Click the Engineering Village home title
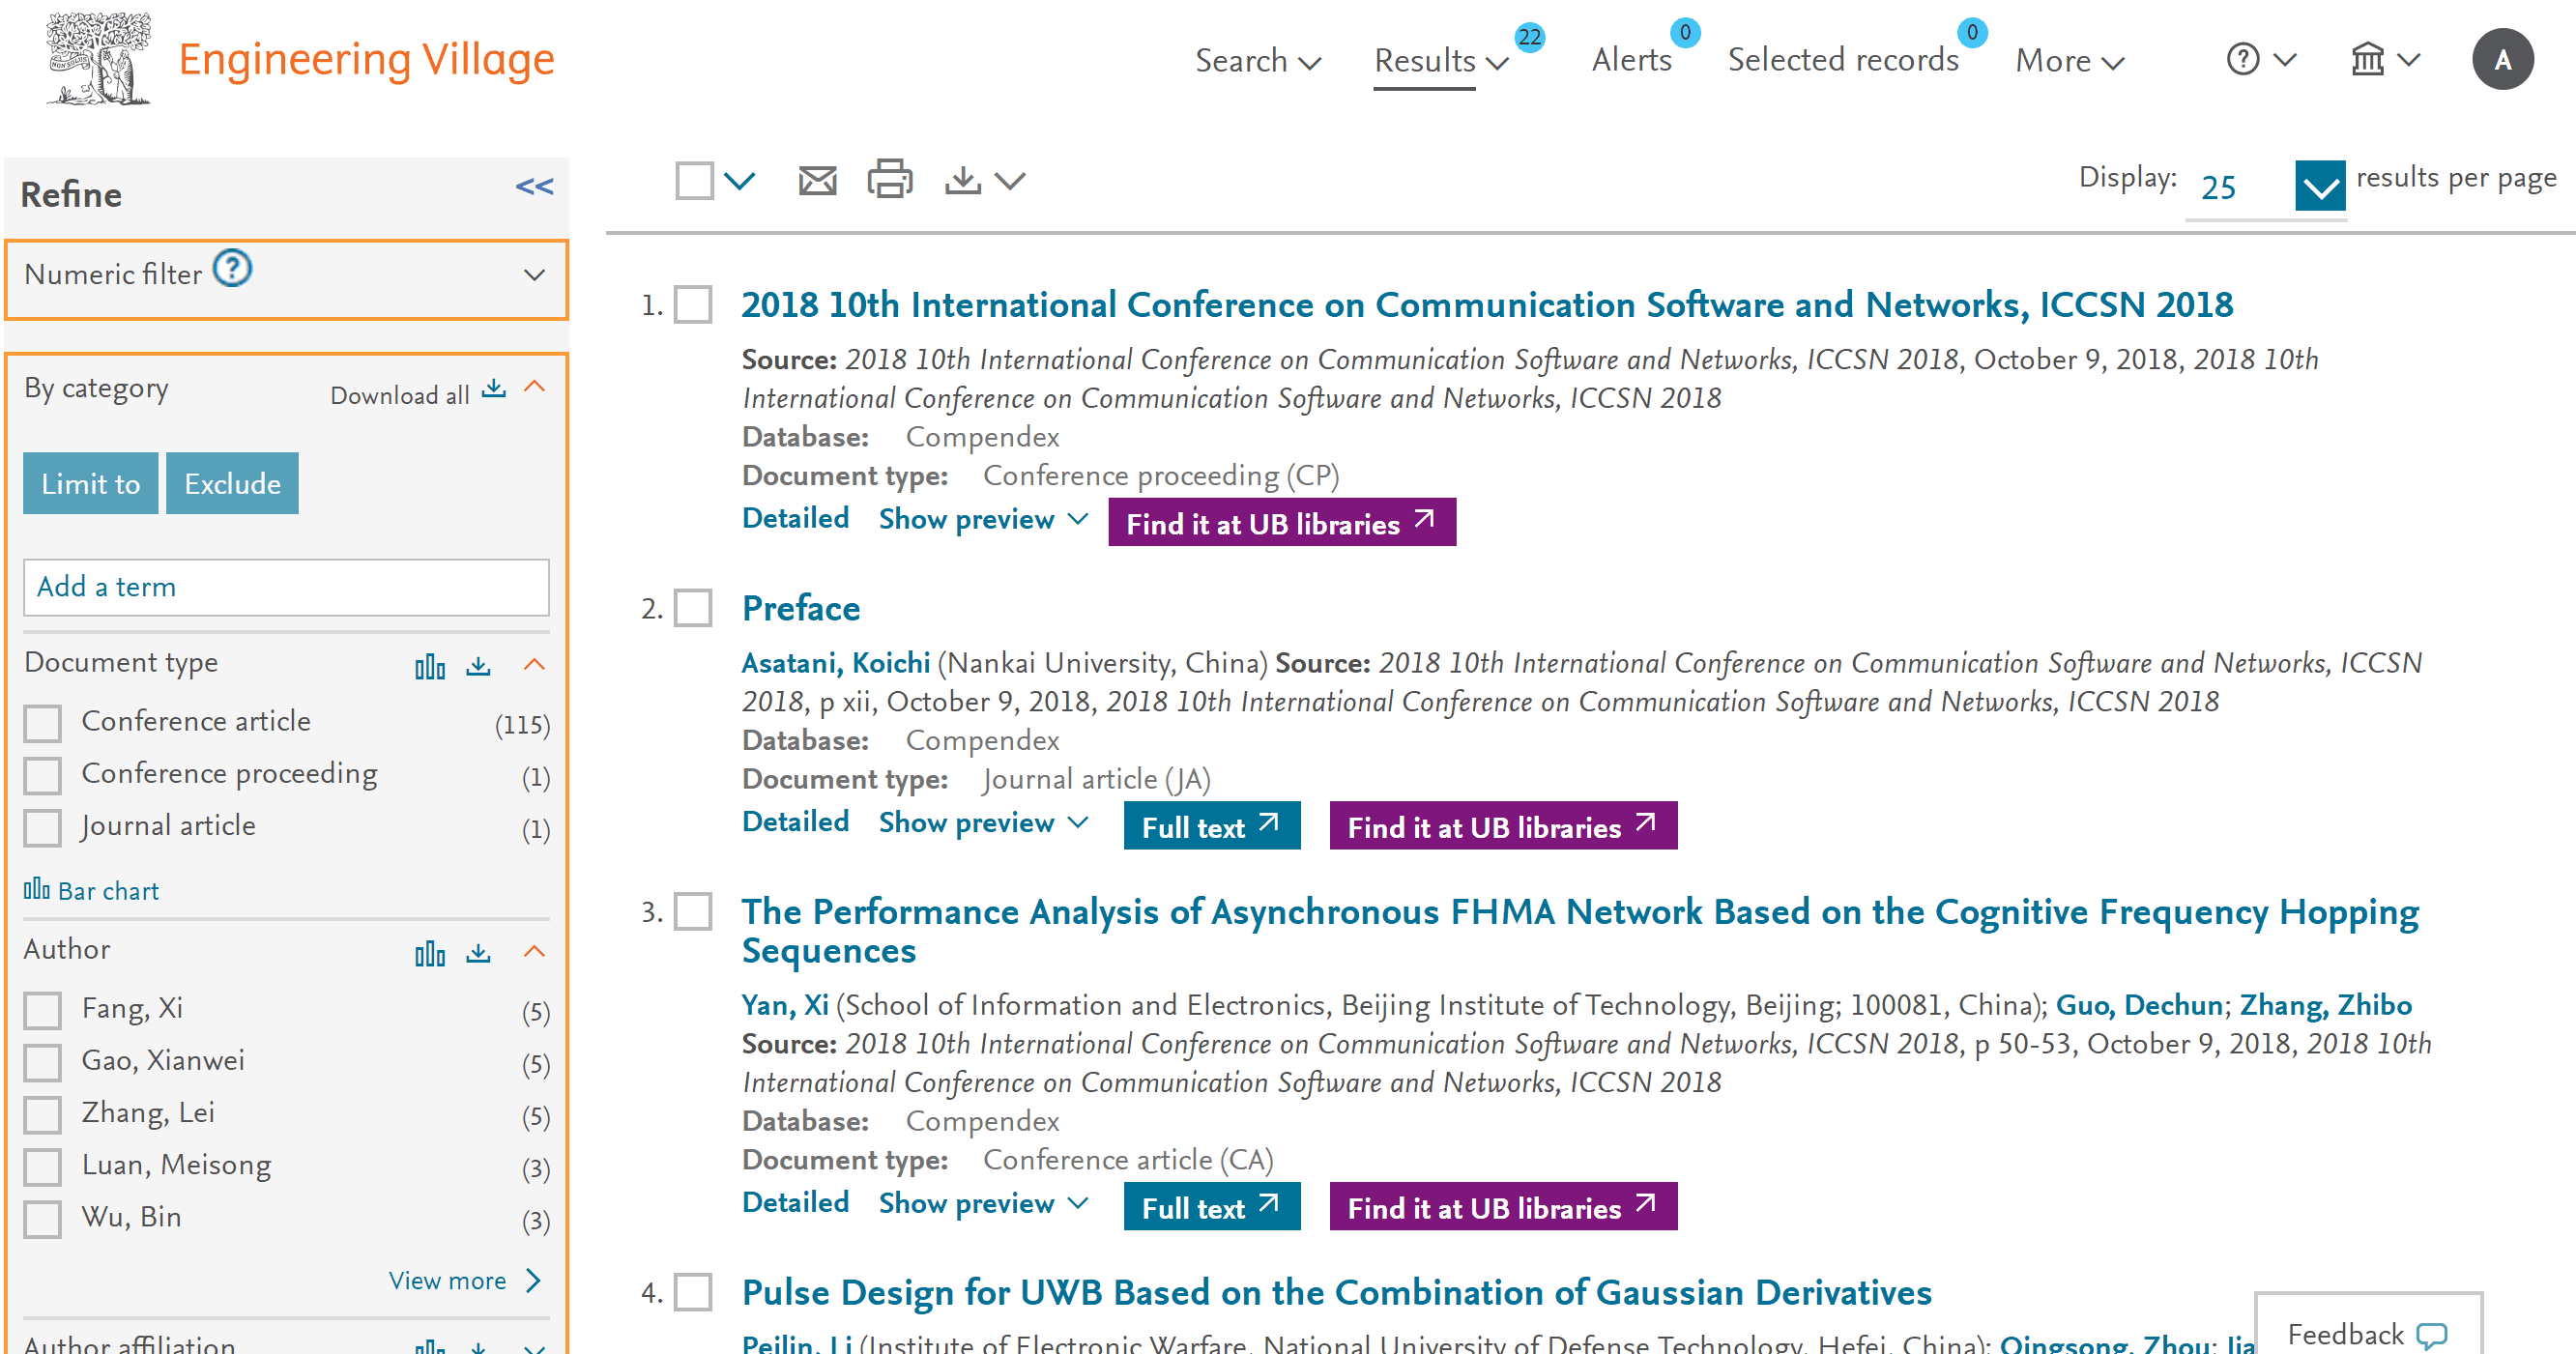The image size is (2576, 1354). click(x=366, y=58)
